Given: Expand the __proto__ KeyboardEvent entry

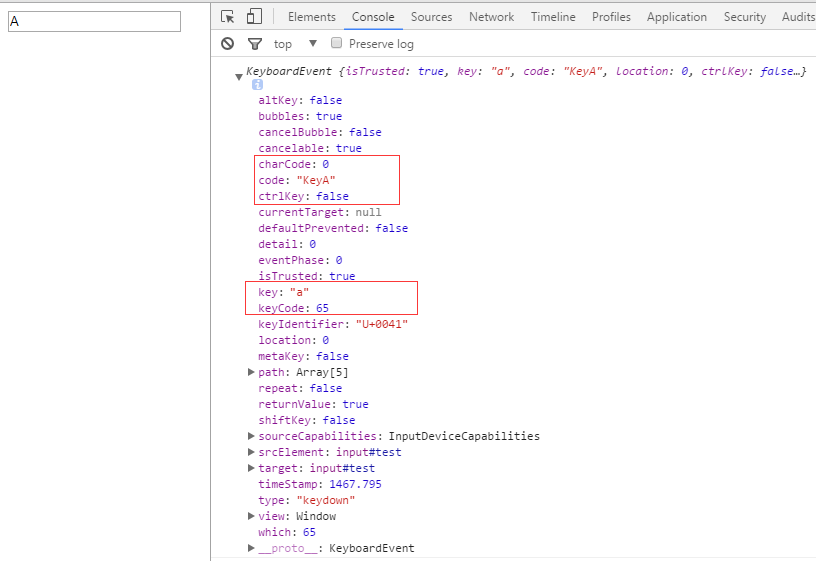Looking at the screenshot, I should (251, 548).
